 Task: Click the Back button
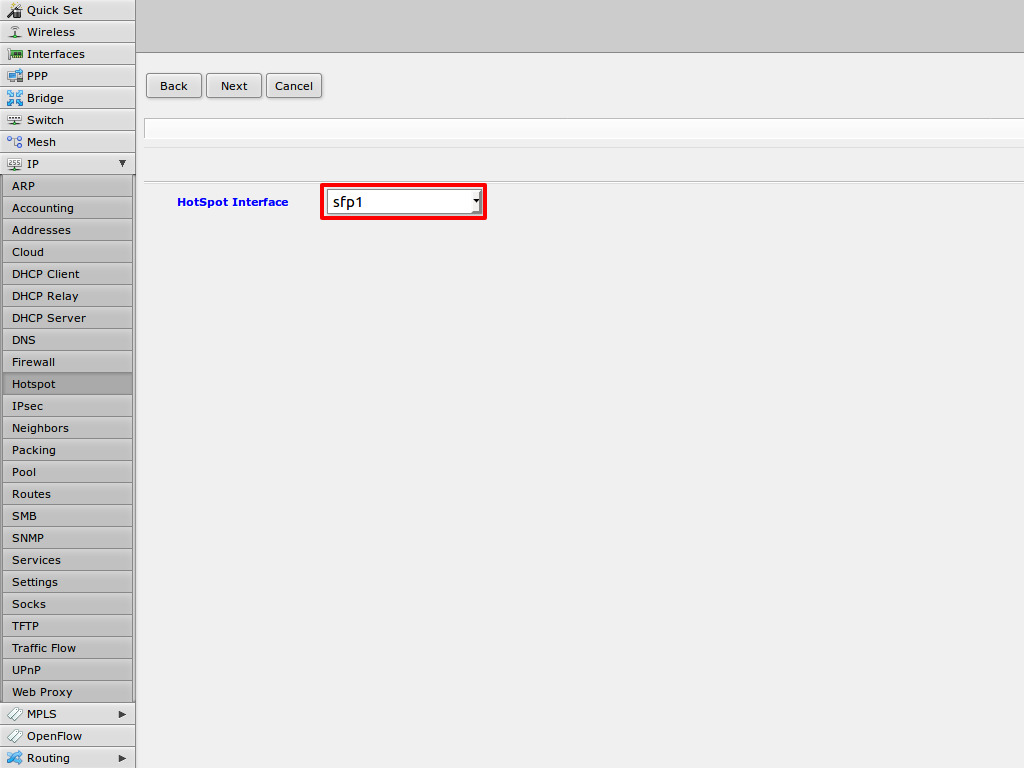click(x=174, y=86)
